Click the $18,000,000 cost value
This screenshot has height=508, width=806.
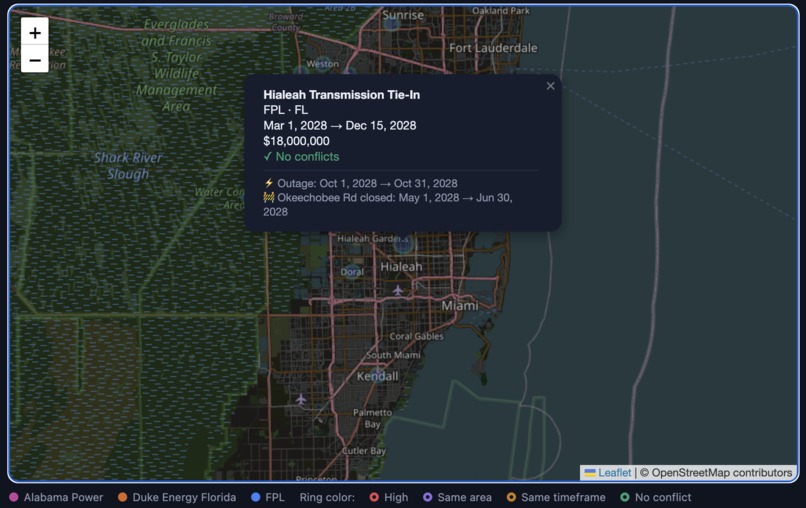(296, 141)
